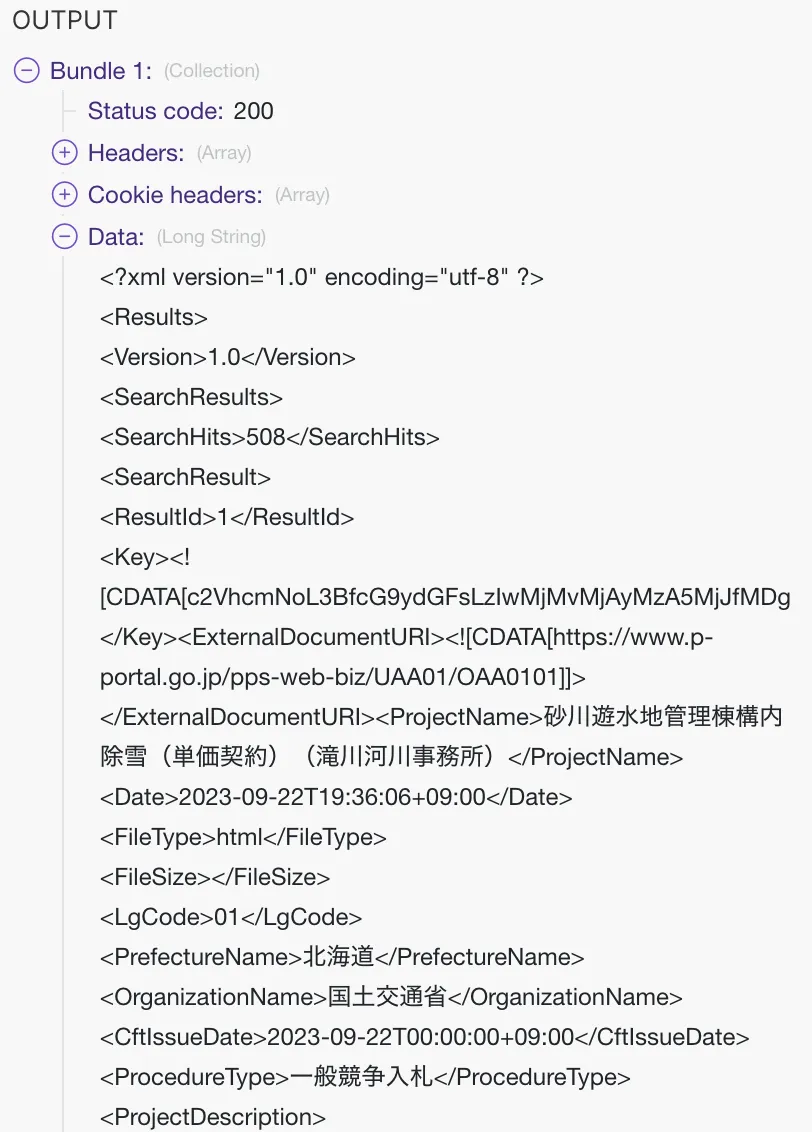Select the SearchHits value 508 line
Image resolution: width=812 pixels, height=1132 pixels.
(267, 437)
